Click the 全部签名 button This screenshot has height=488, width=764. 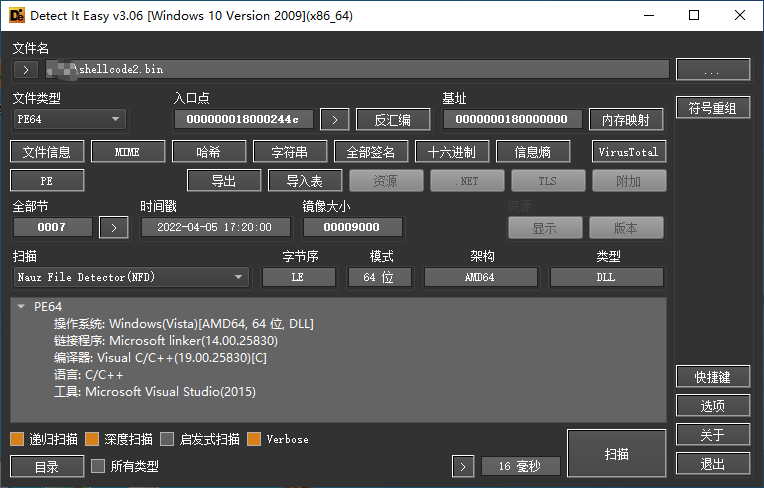tap(370, 152)
